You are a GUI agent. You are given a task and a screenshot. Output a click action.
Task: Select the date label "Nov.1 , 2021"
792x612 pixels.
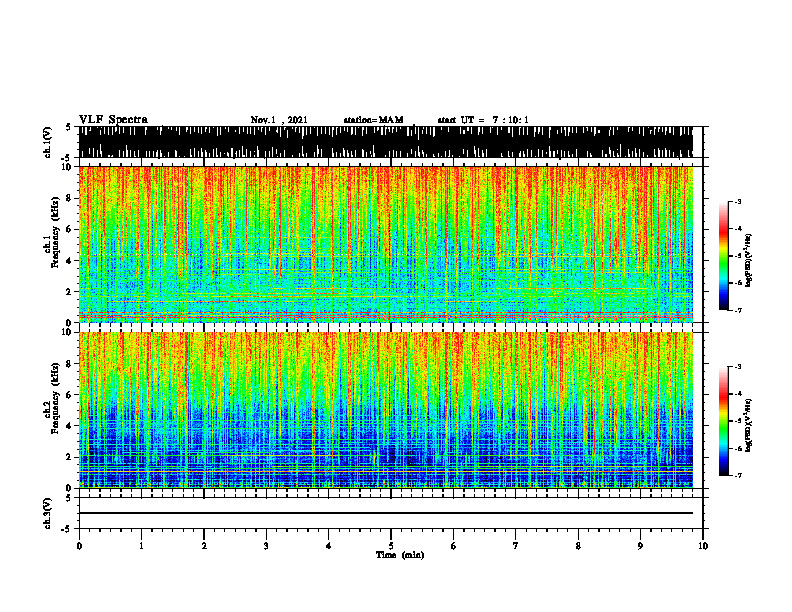tap(279, 120)
